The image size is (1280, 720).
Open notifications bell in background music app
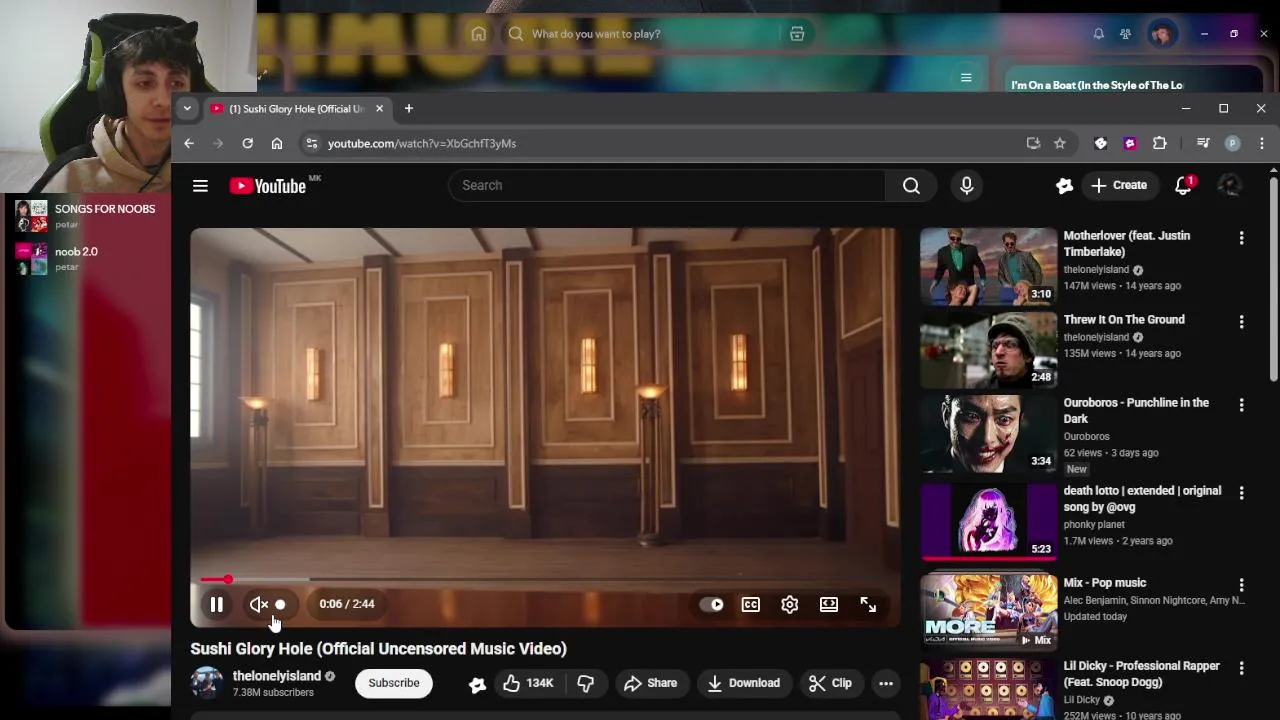click(1098, 34)
